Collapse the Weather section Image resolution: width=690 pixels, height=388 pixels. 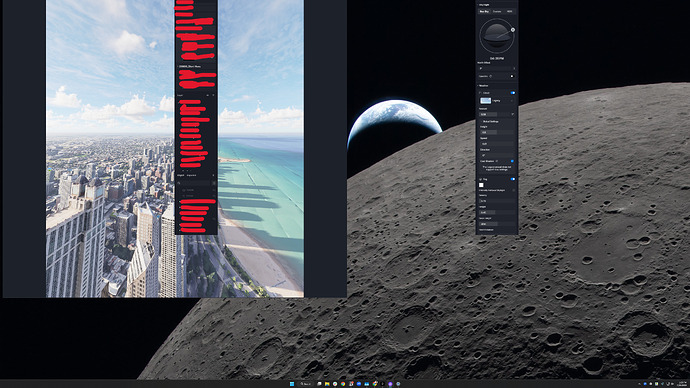(483, 86)
